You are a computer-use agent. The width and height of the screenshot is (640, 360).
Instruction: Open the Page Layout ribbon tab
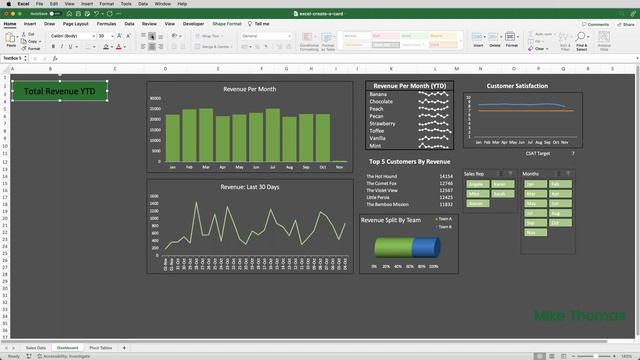76,24
